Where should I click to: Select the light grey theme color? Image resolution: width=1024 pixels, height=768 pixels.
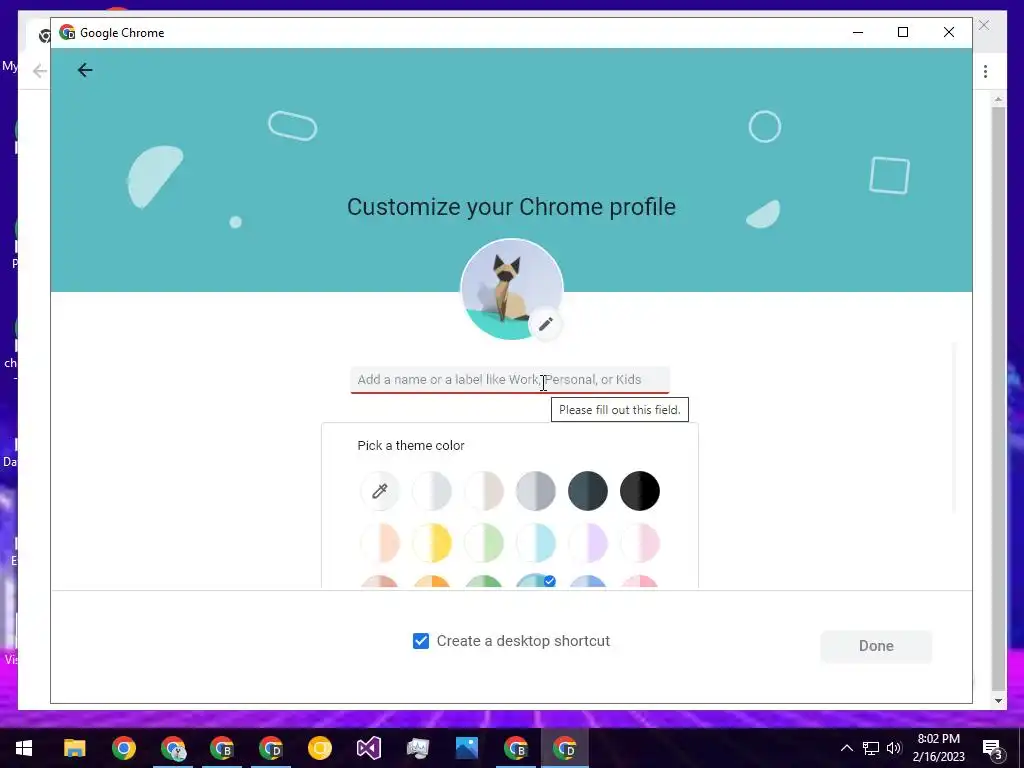tap(432, 490)
